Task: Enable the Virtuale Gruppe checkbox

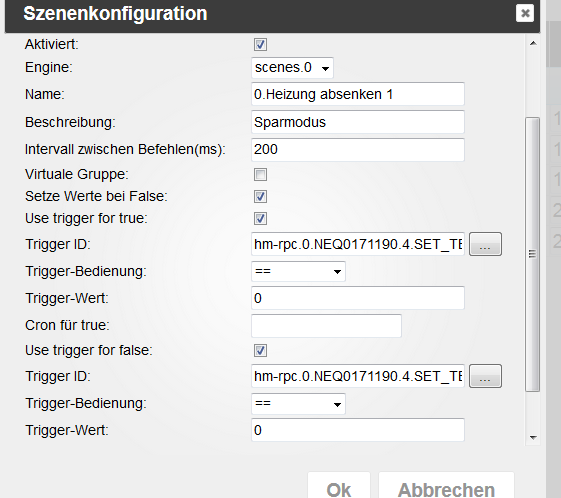Action: 260,175
